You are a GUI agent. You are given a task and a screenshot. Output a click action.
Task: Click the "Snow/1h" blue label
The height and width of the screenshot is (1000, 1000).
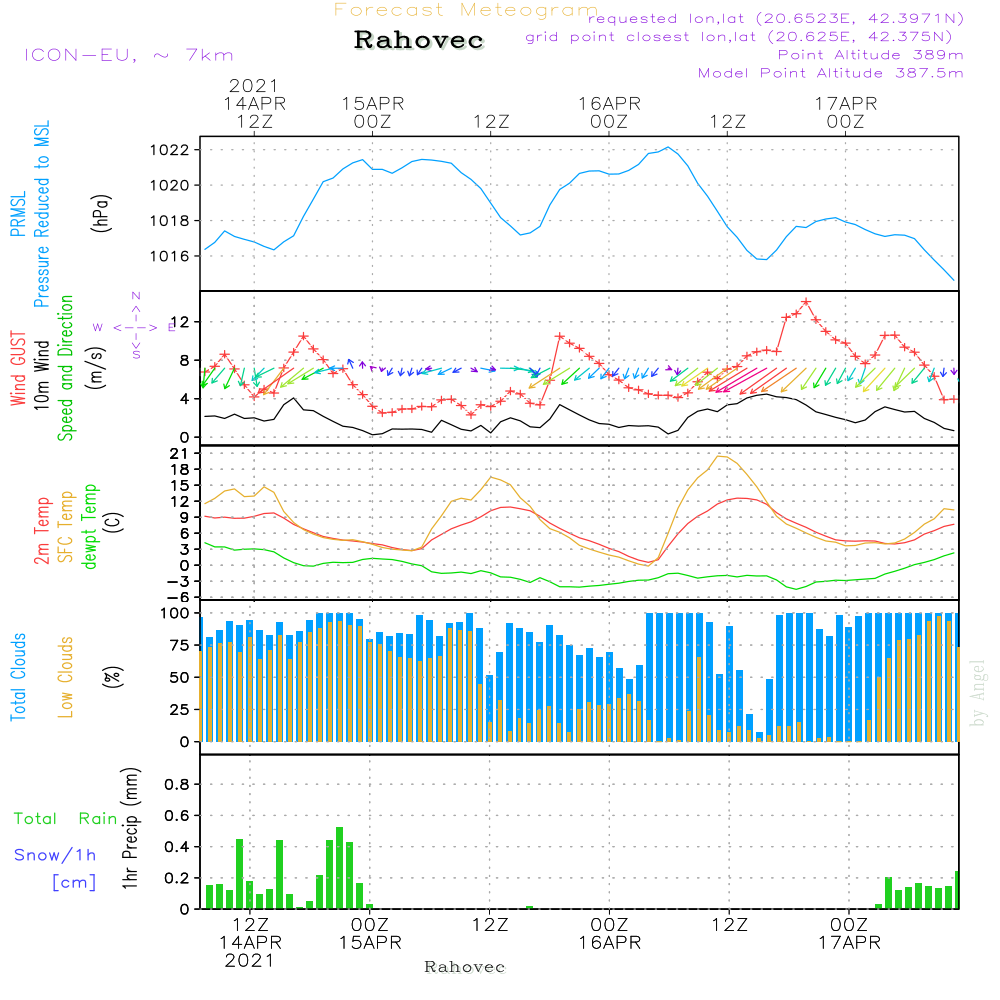pyautogui.click(x=55, y=855)
